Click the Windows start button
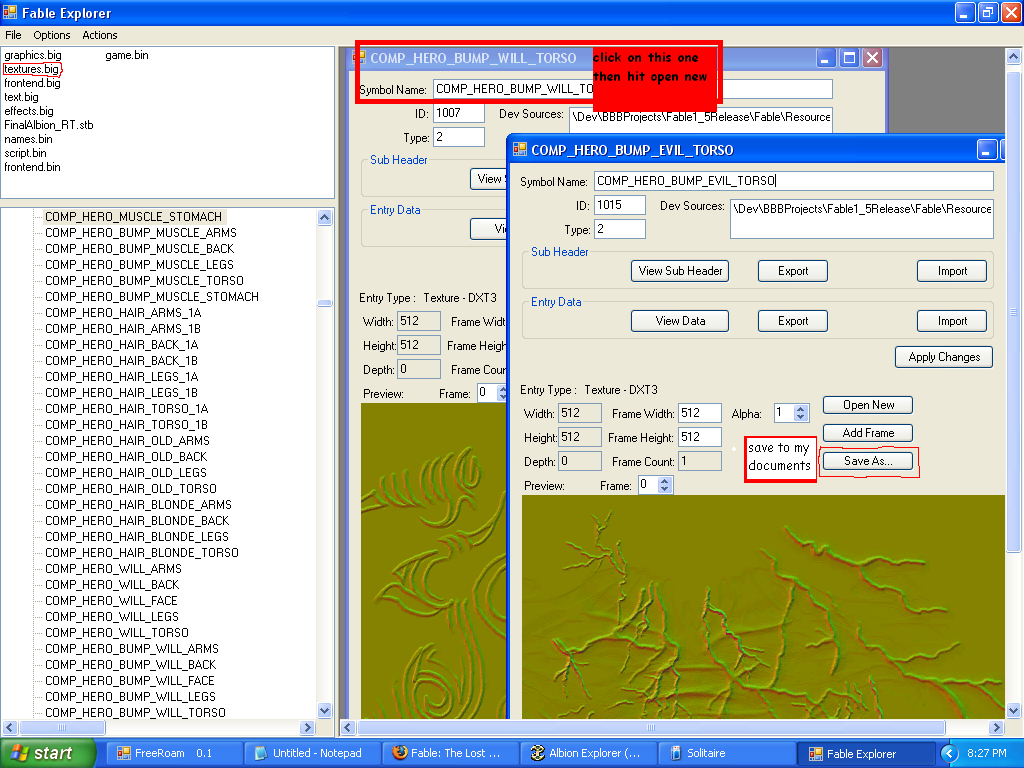 (47, 753)
